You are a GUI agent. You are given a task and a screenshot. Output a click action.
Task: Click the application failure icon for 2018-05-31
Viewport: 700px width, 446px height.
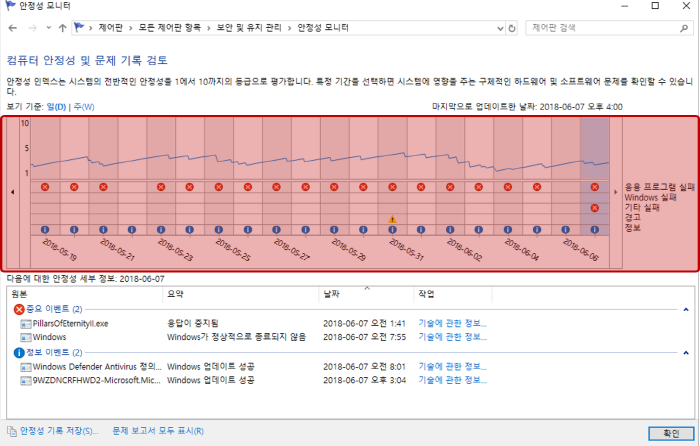tap(392, 187)
